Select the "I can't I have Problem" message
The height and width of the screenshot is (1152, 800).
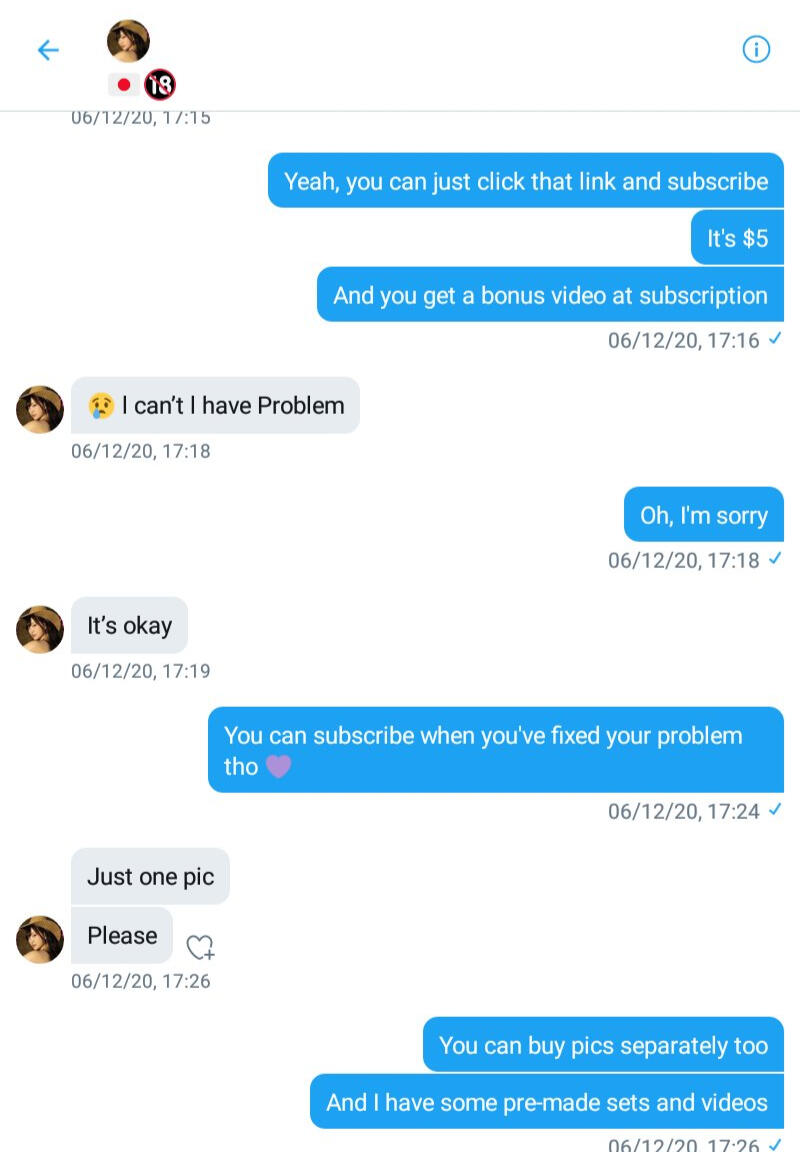(x=215, y=405)
